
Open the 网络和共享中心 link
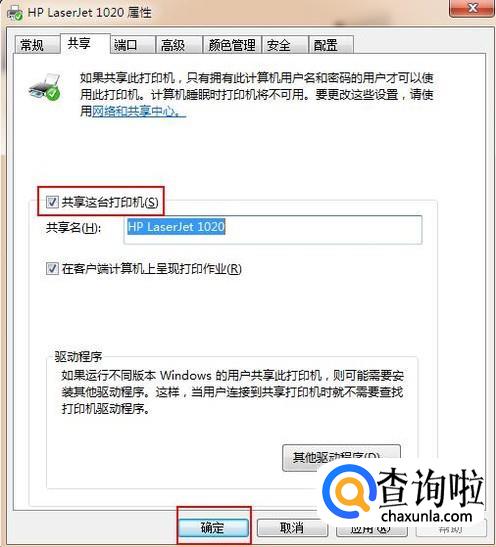coord(138,111)
